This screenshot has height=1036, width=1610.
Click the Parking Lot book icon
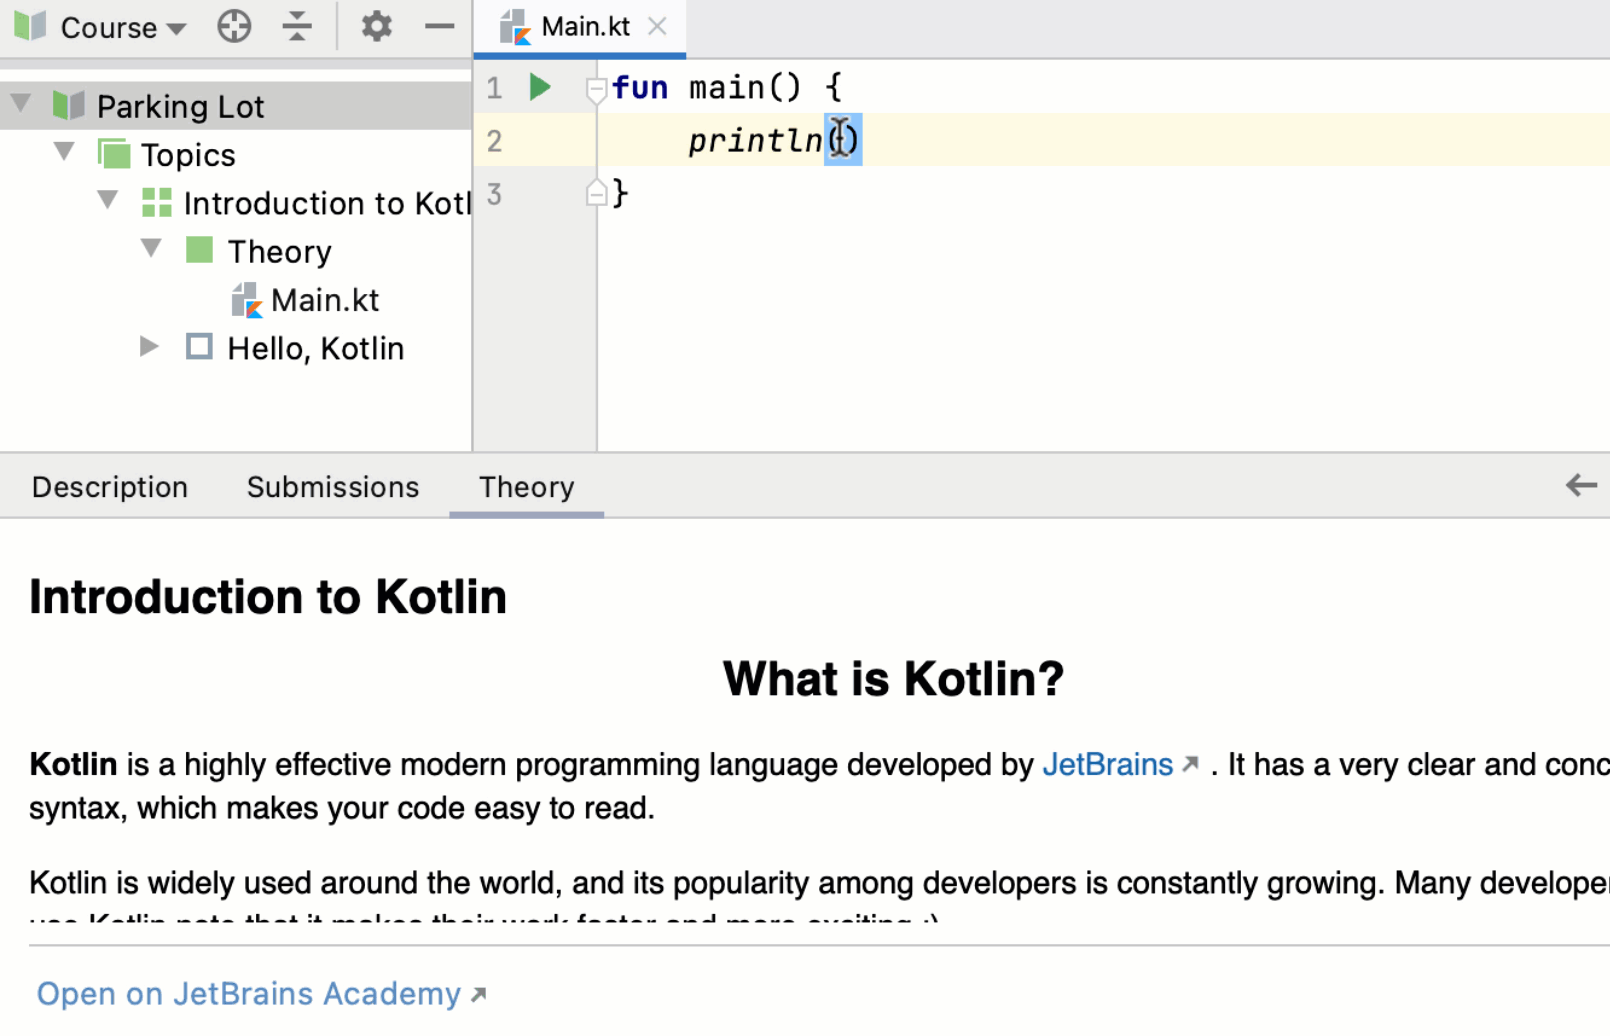point(68,105)
